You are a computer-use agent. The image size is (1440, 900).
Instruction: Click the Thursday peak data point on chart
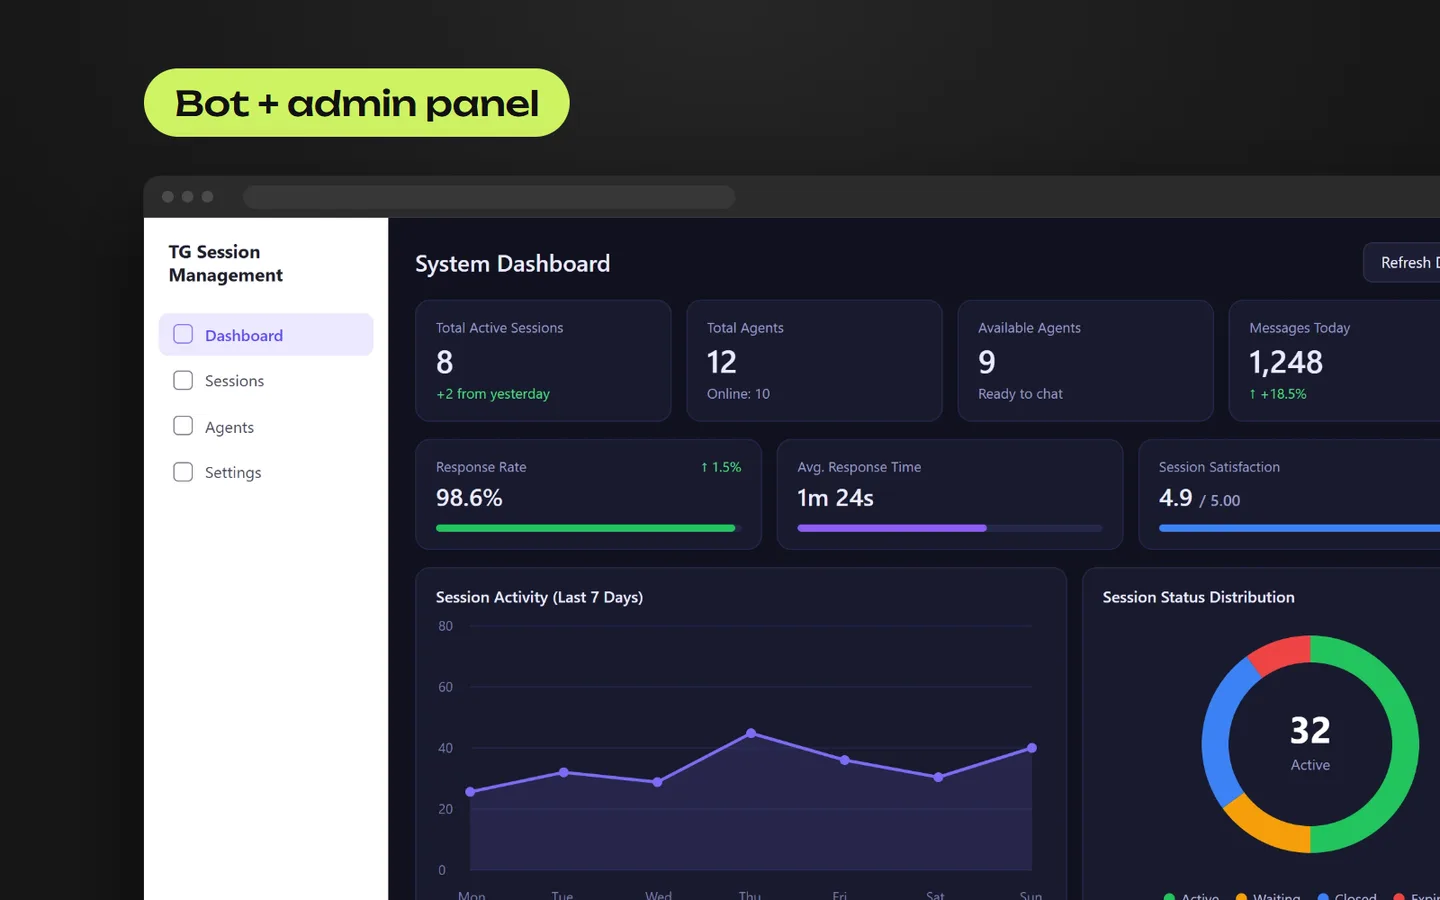coord(751,733)
